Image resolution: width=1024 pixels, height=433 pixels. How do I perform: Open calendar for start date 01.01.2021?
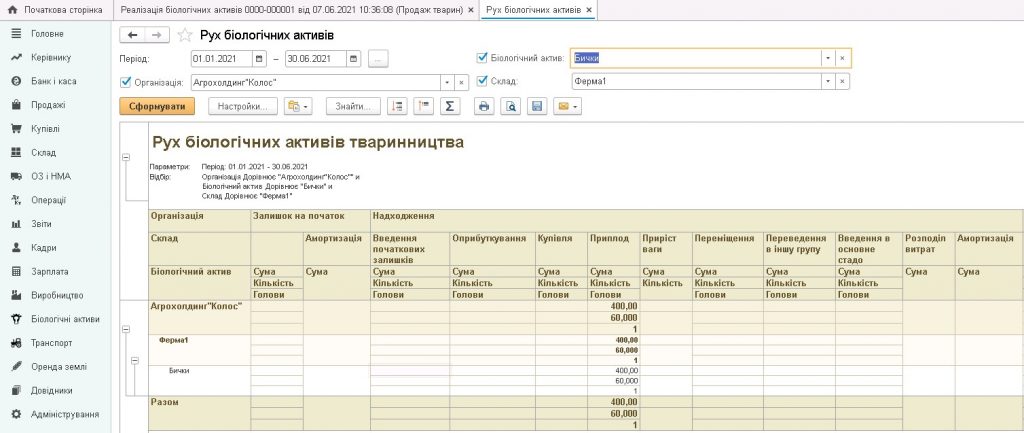pos(260,59)
